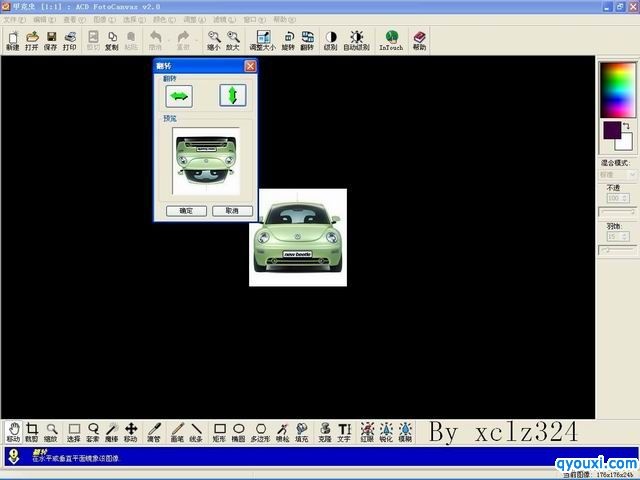Viewport: 640px width, 480px height.
Task: Click the dark purple foreground color swatch
Action: click(x=611, y=130)
